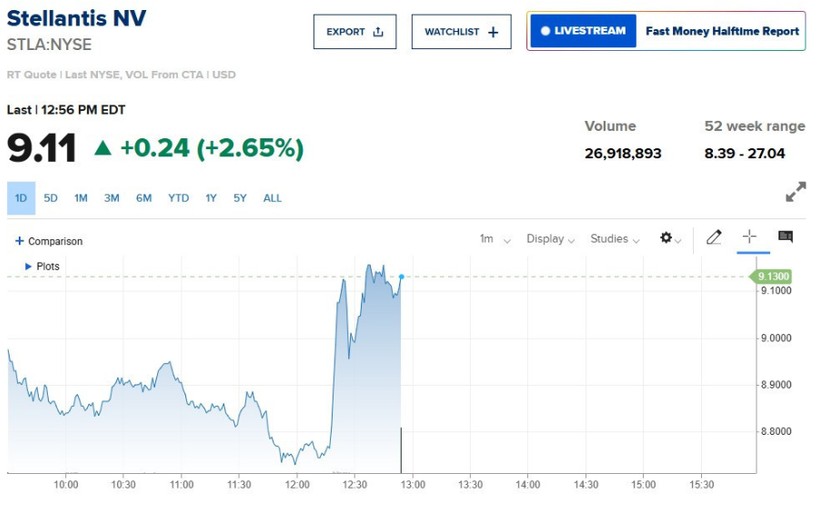Open the chart comments flag icon

pos(785,237)
